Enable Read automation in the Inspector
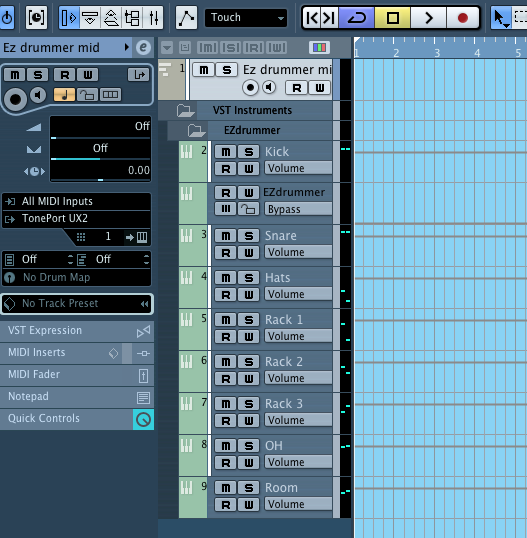527x538 pixels. coord(65,74)
